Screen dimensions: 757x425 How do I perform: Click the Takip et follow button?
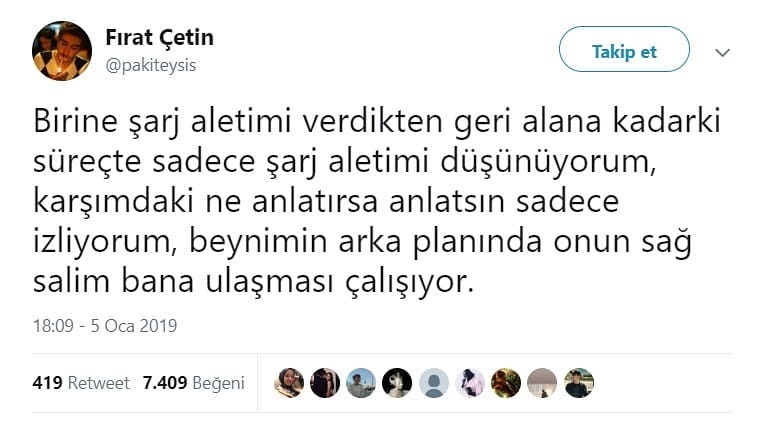624,50
